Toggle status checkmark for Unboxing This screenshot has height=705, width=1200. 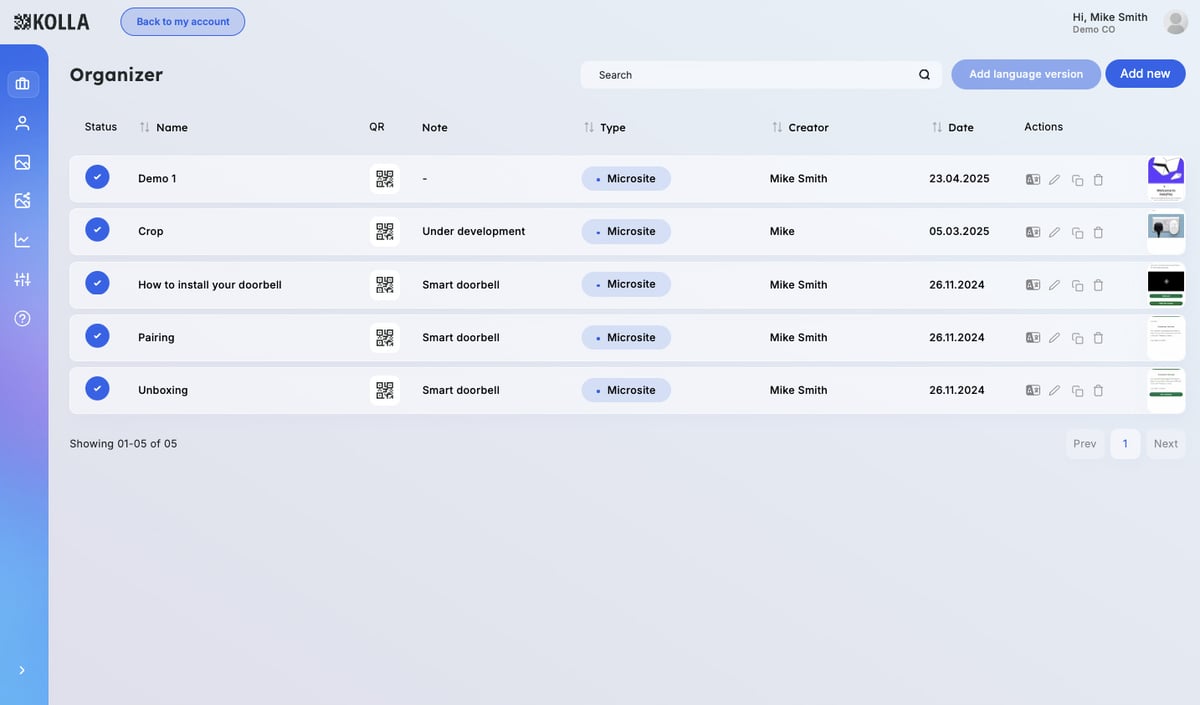(97, 389)
